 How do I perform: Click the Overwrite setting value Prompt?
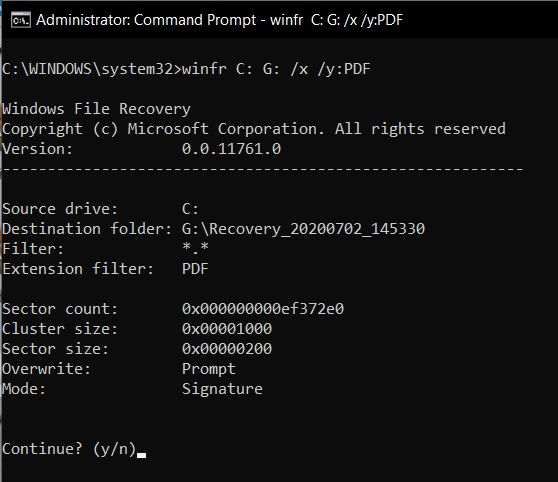click(x=209, y=369)
